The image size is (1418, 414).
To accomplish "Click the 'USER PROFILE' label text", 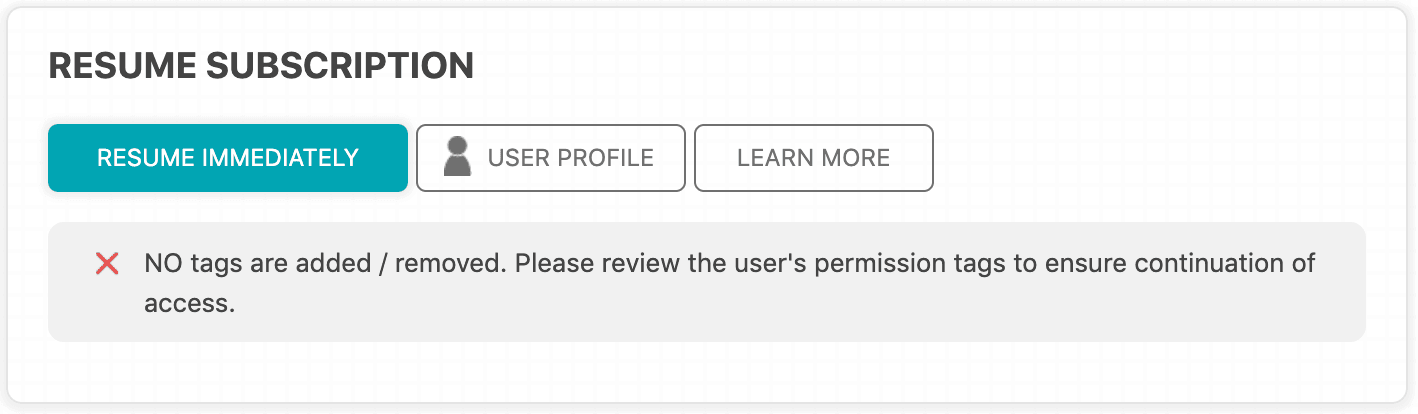I will pyautogui.click(x=571, y=158).
